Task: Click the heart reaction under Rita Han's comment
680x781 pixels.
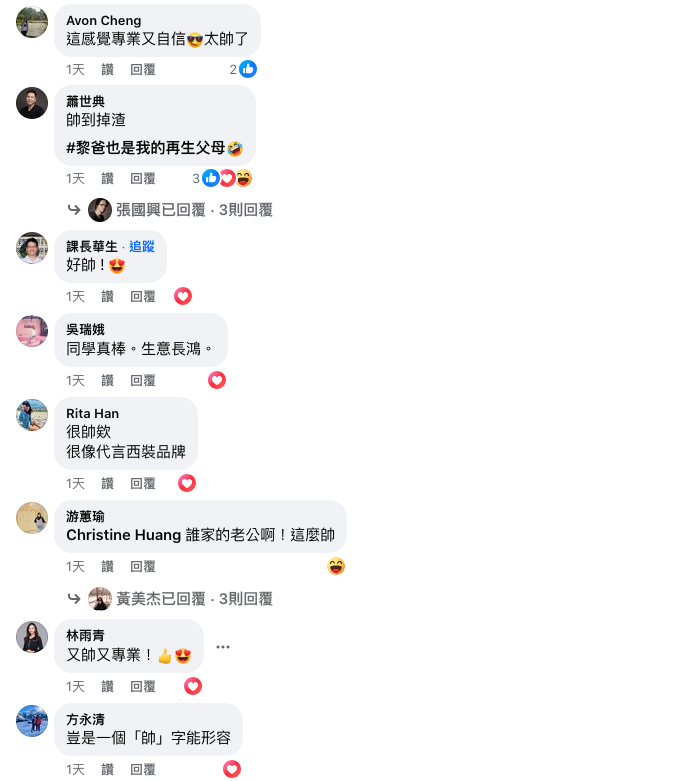Action: 187,483
